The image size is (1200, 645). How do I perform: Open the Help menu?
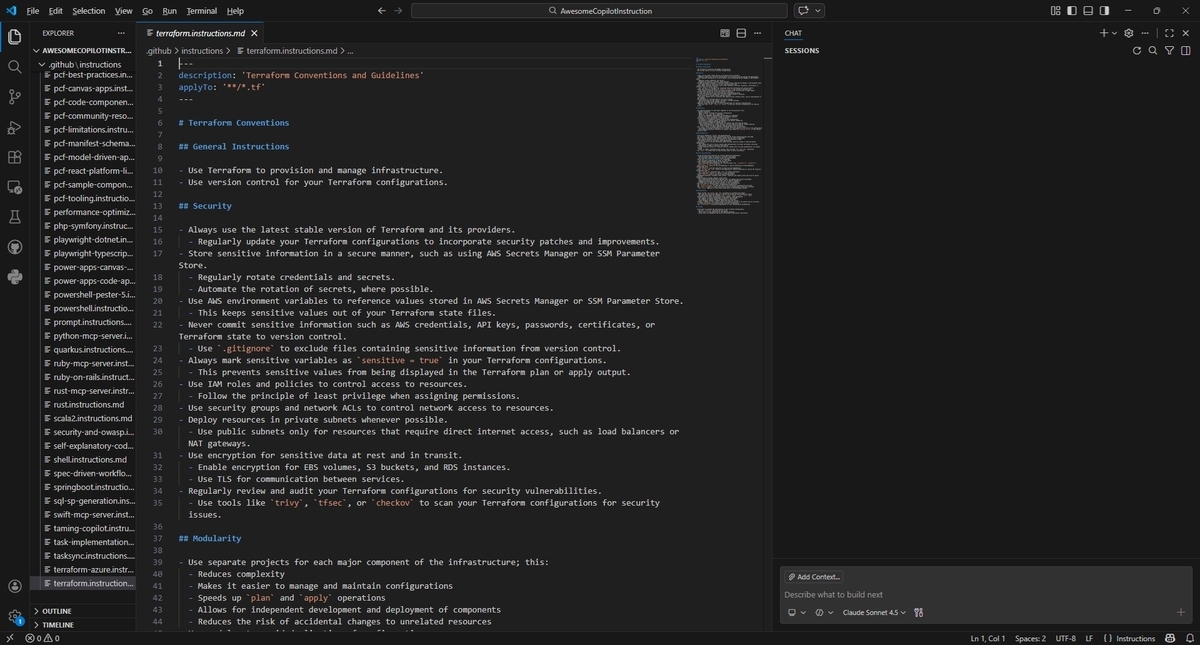click(x=235, y=11)
